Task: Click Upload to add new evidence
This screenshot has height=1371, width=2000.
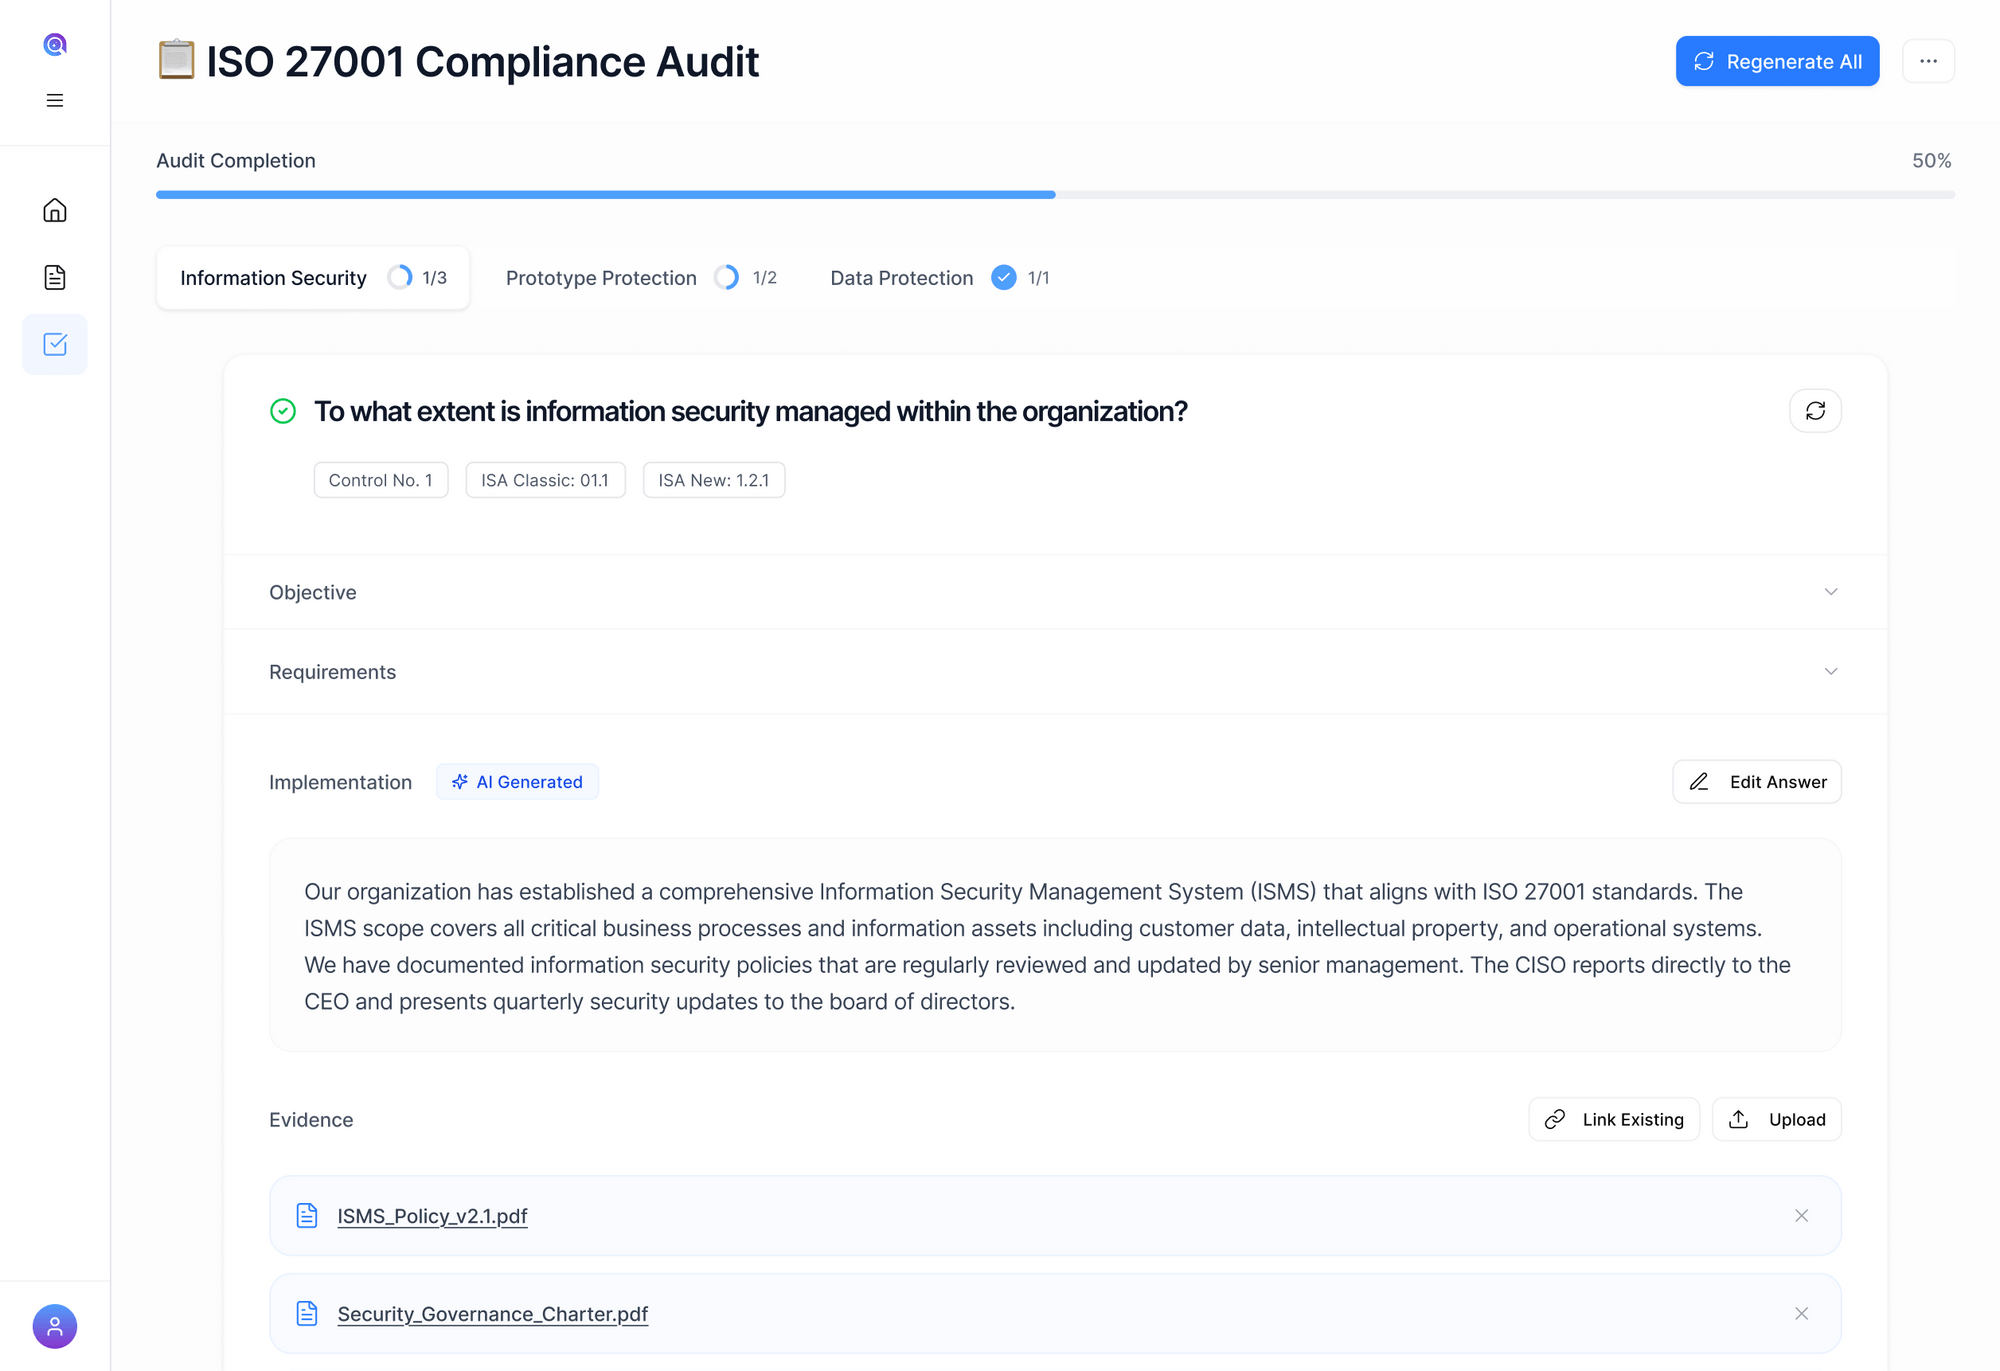Action: click(x=1777, y=1119)
